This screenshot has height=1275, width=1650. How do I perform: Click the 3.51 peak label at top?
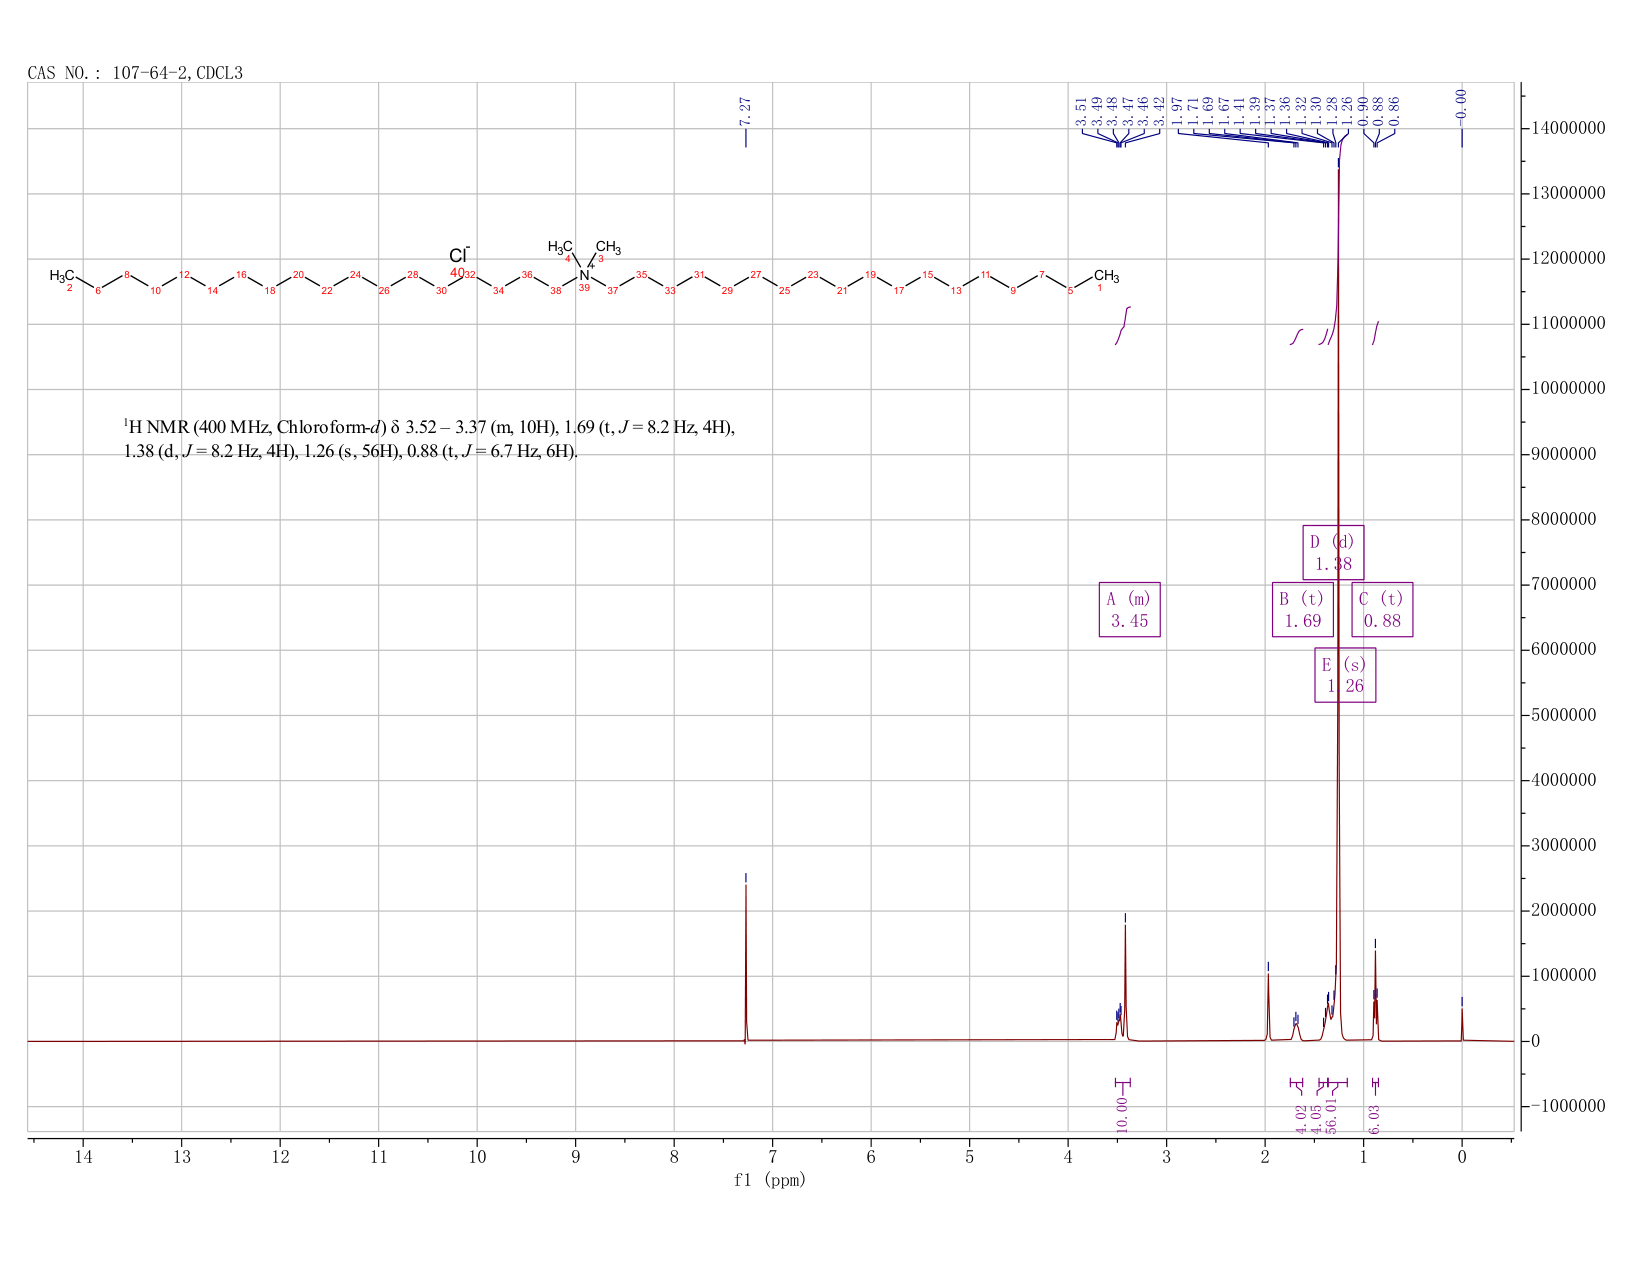(1081, 112)
